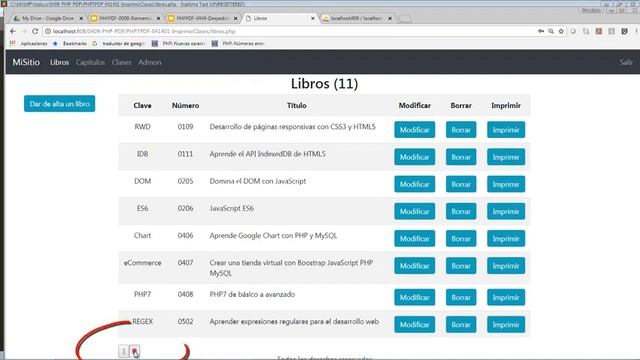Open the Libros menu in the navbar
Image resolution: width=640 pixels, height=360 pixels.
(60, 62)
